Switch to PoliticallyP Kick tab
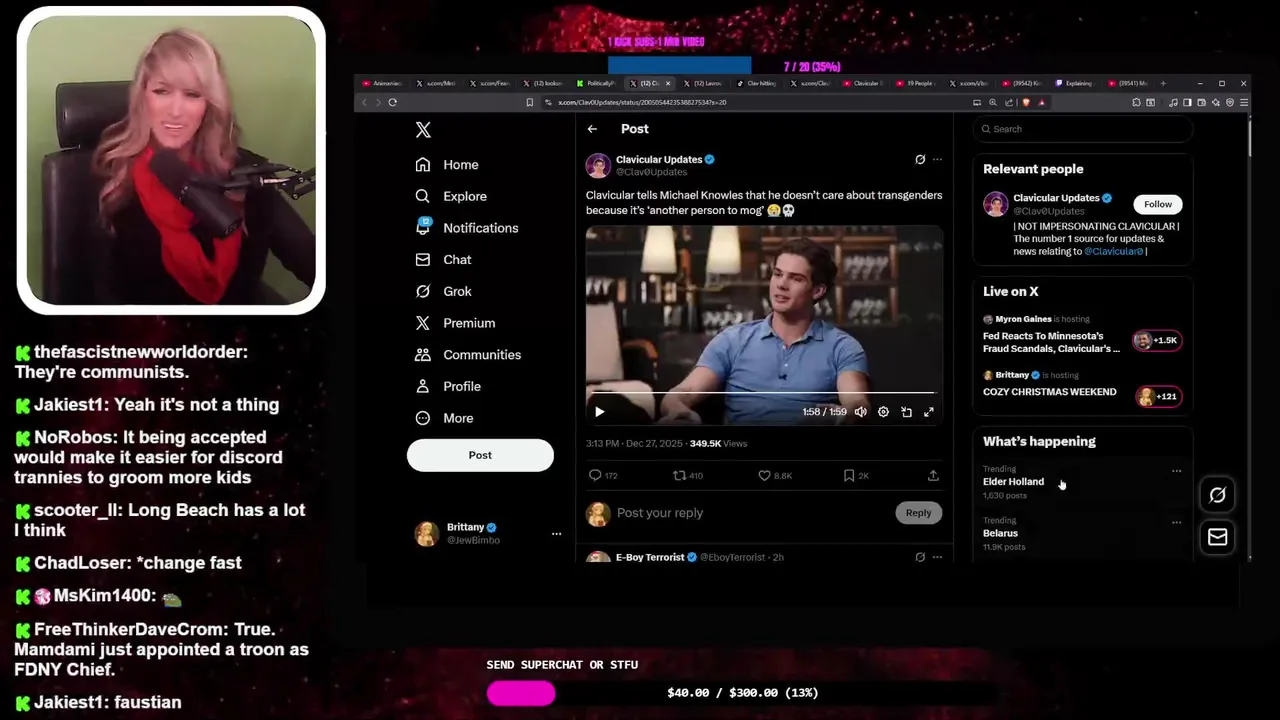Image resolution: width=1280 pixels, height=720 pixels. [x=598, y=83]
